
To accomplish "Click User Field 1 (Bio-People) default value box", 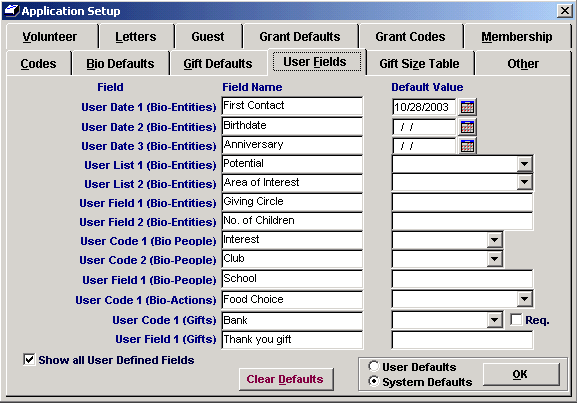I will coord(462,279).
